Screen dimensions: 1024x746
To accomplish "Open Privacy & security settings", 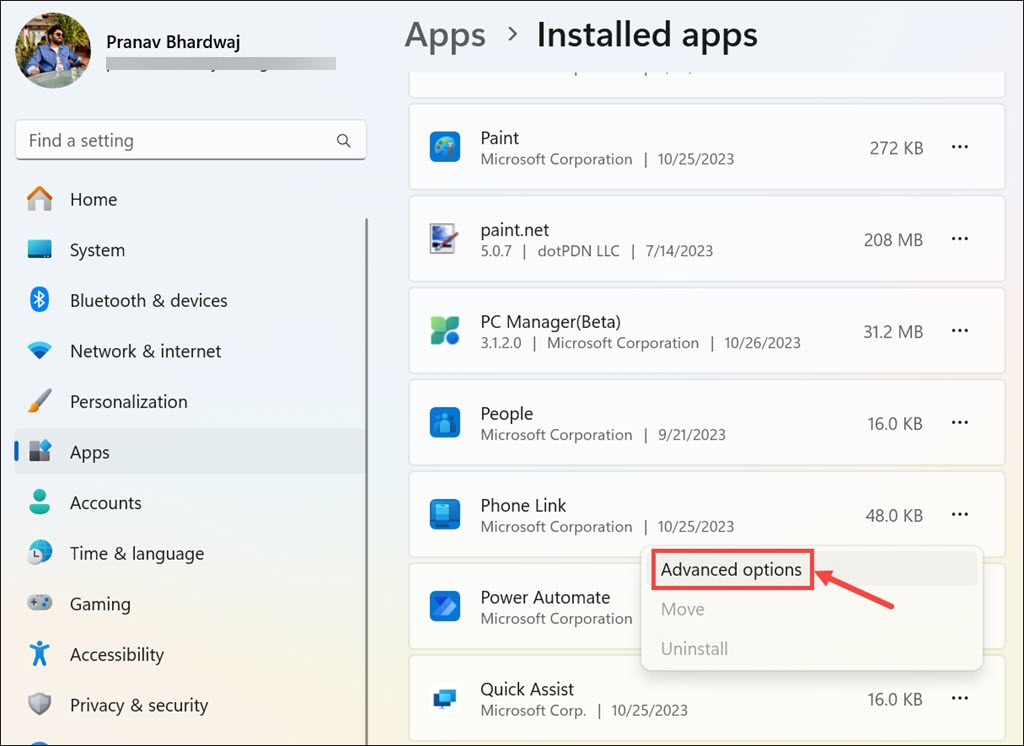I will click(138, 705).
